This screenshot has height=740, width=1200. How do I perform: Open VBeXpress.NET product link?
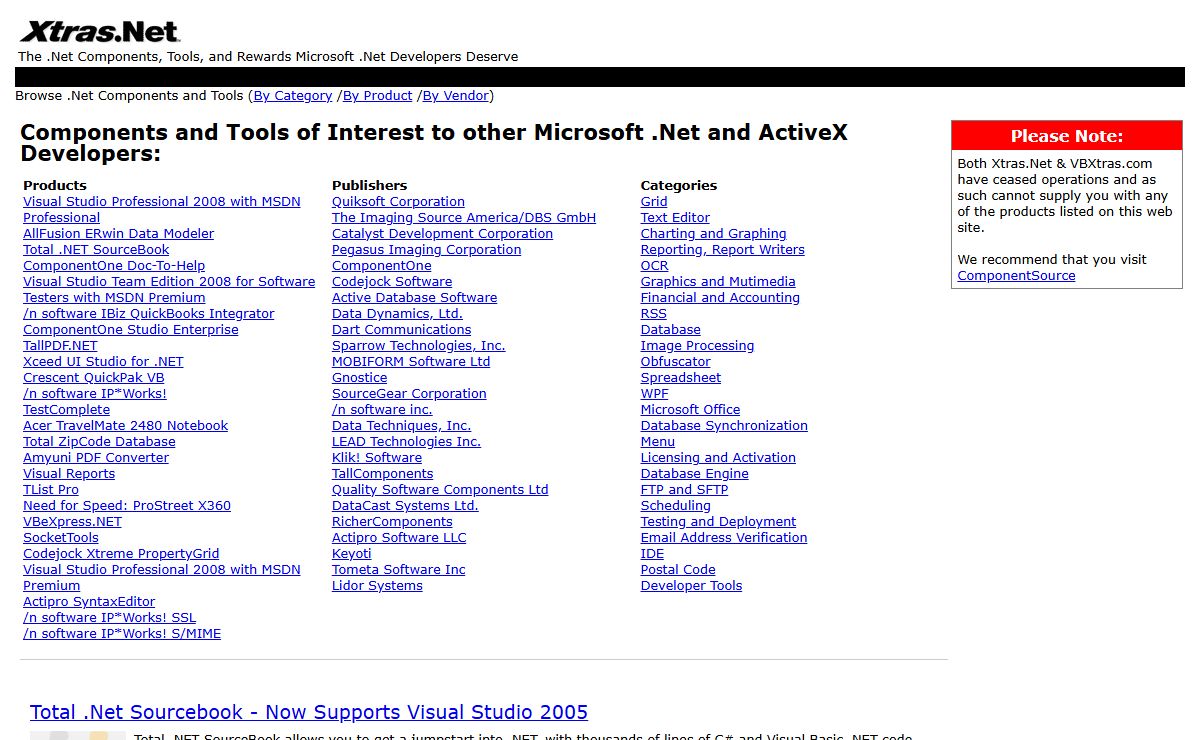[72, 522]
